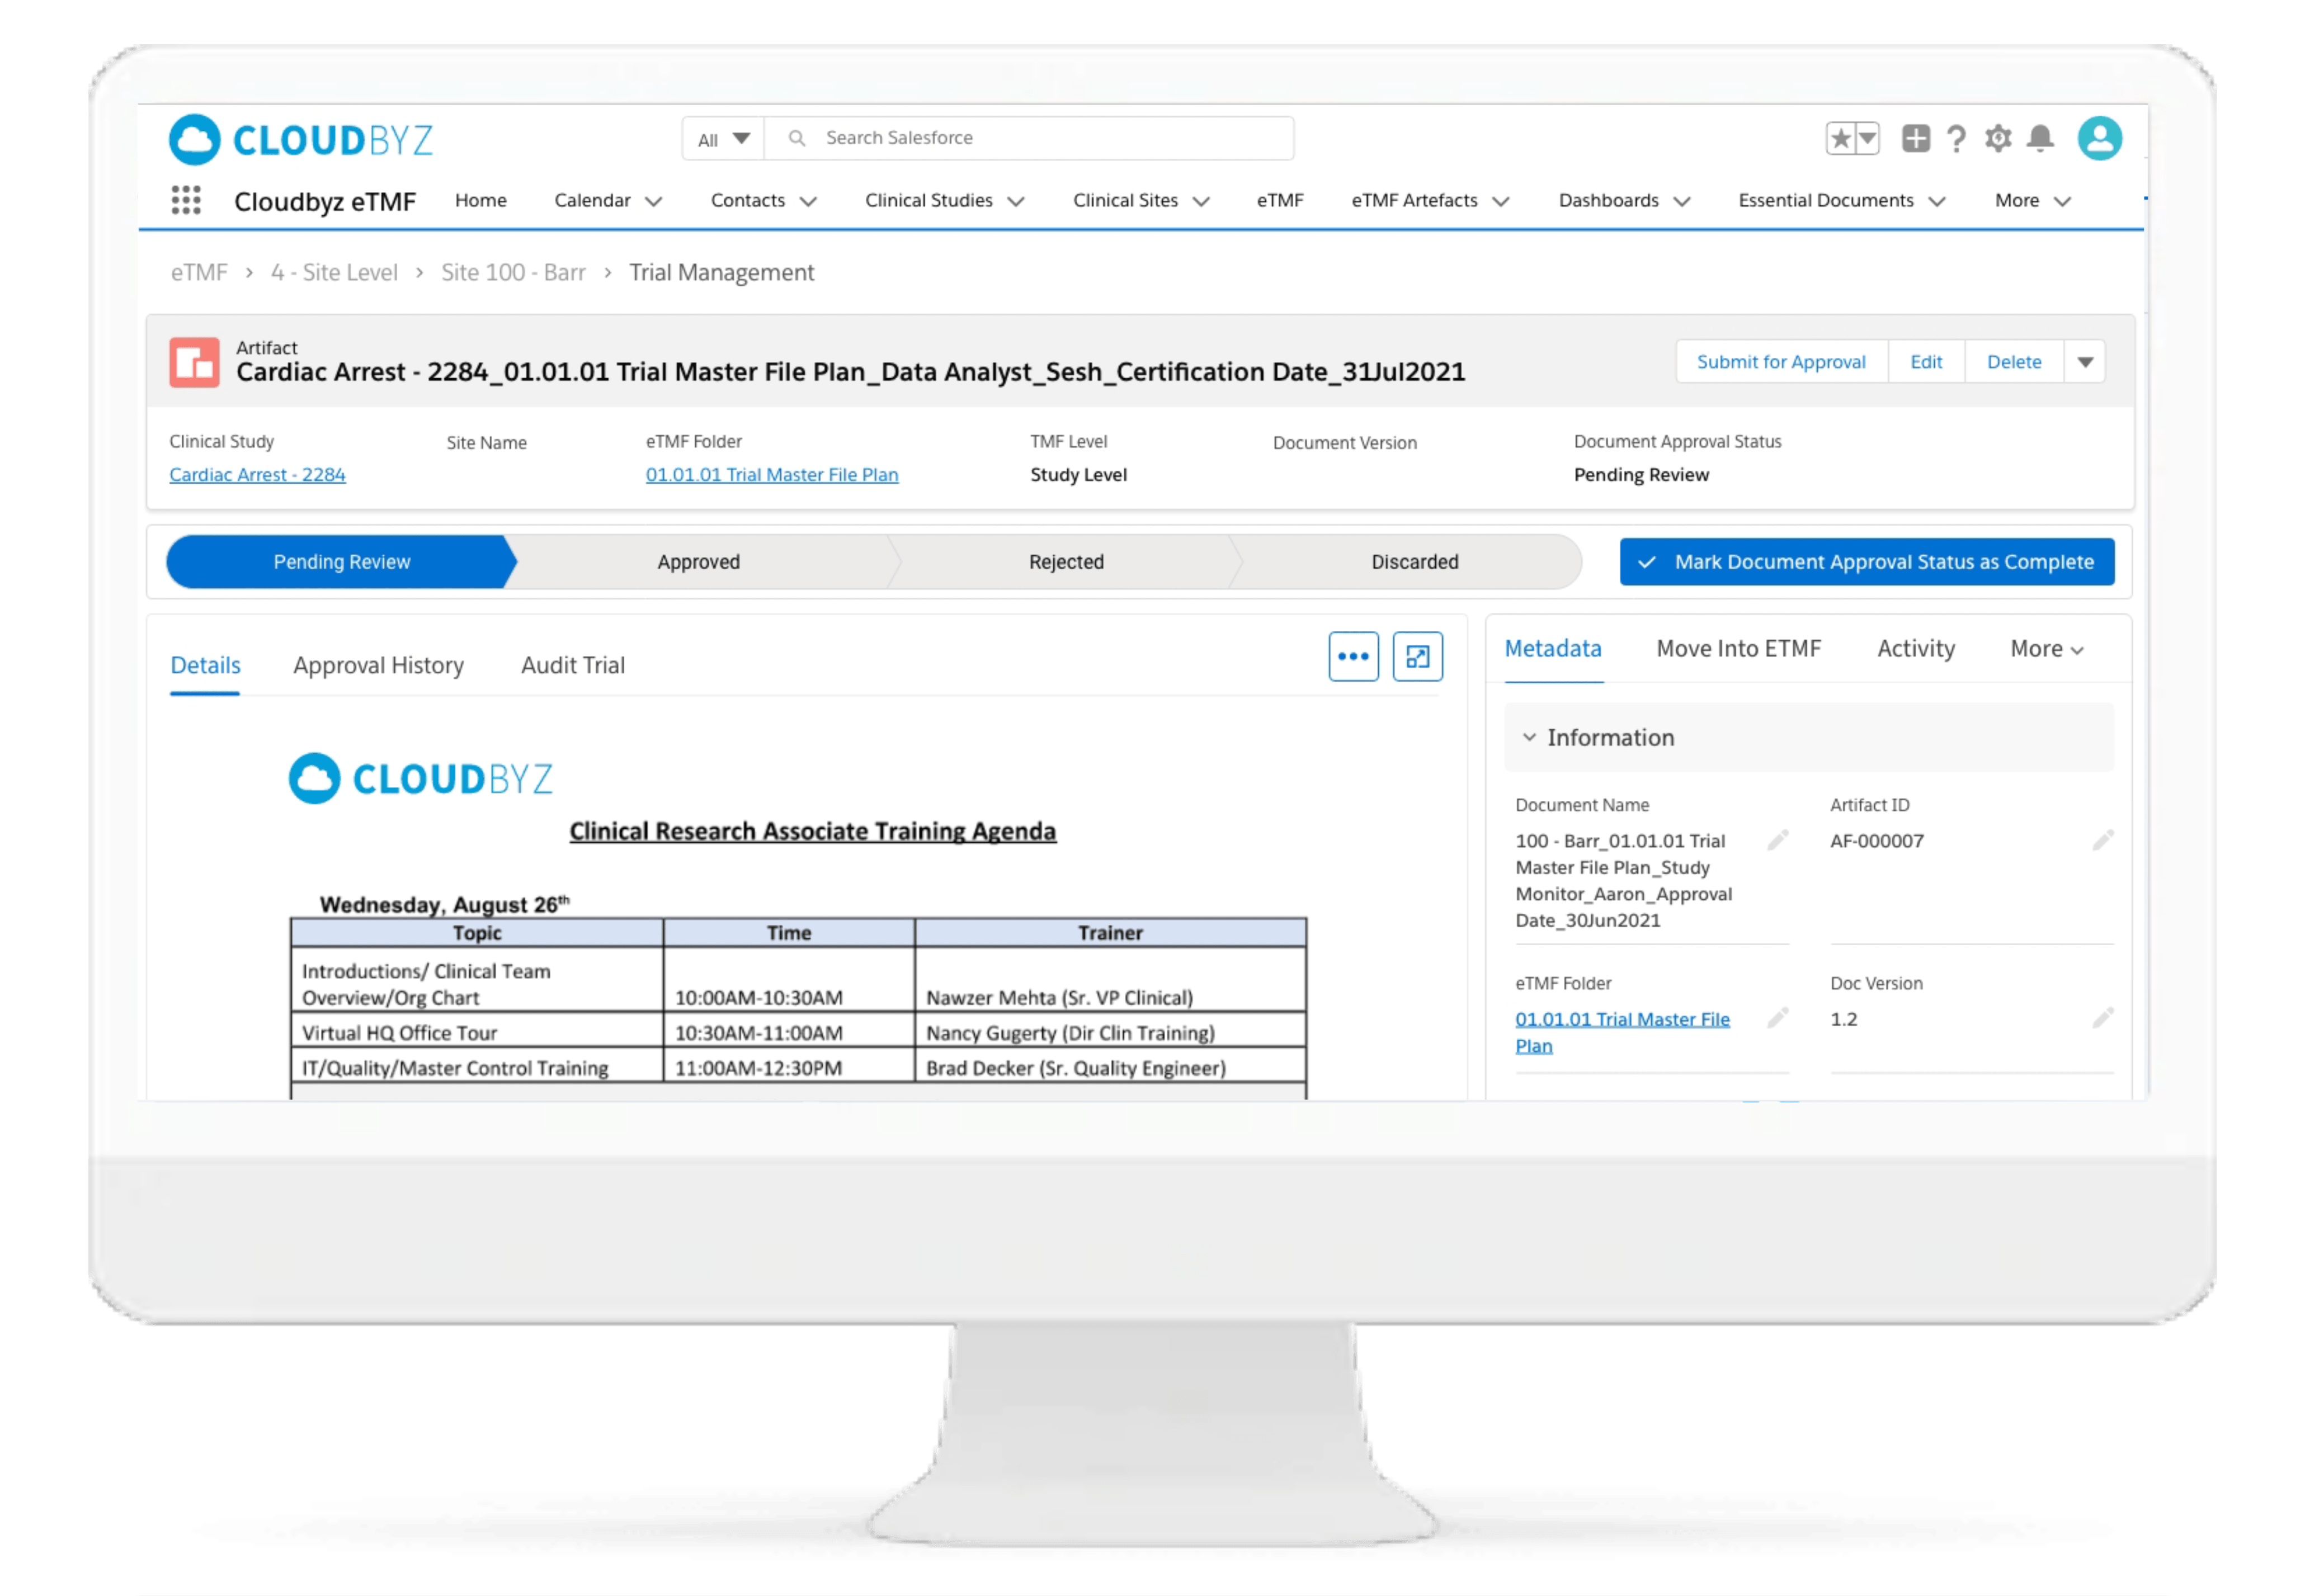Viewport: 2305px width, 1596px height.
Task: Open the app launcher grid icon
Action: point(186,200)
